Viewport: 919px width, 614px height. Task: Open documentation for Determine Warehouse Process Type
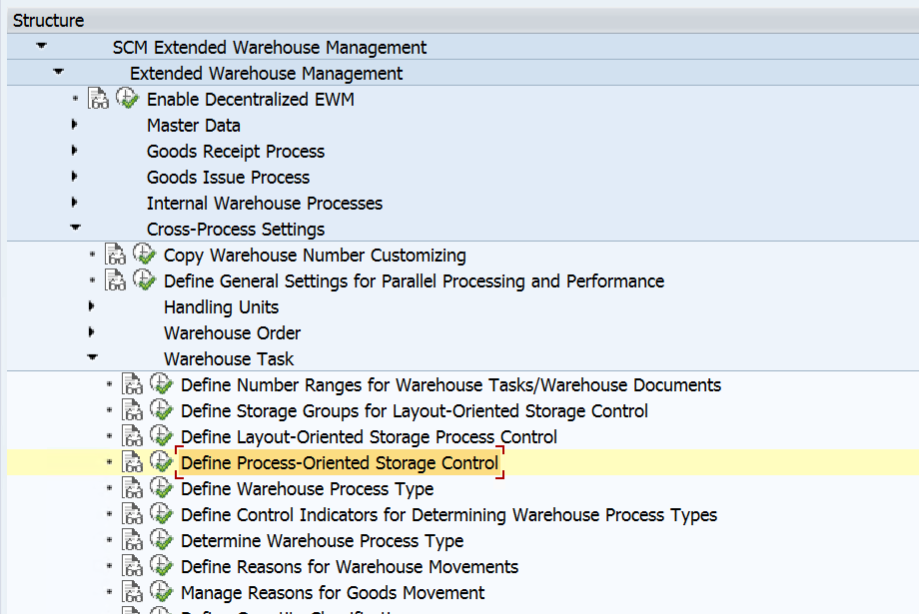131,540
